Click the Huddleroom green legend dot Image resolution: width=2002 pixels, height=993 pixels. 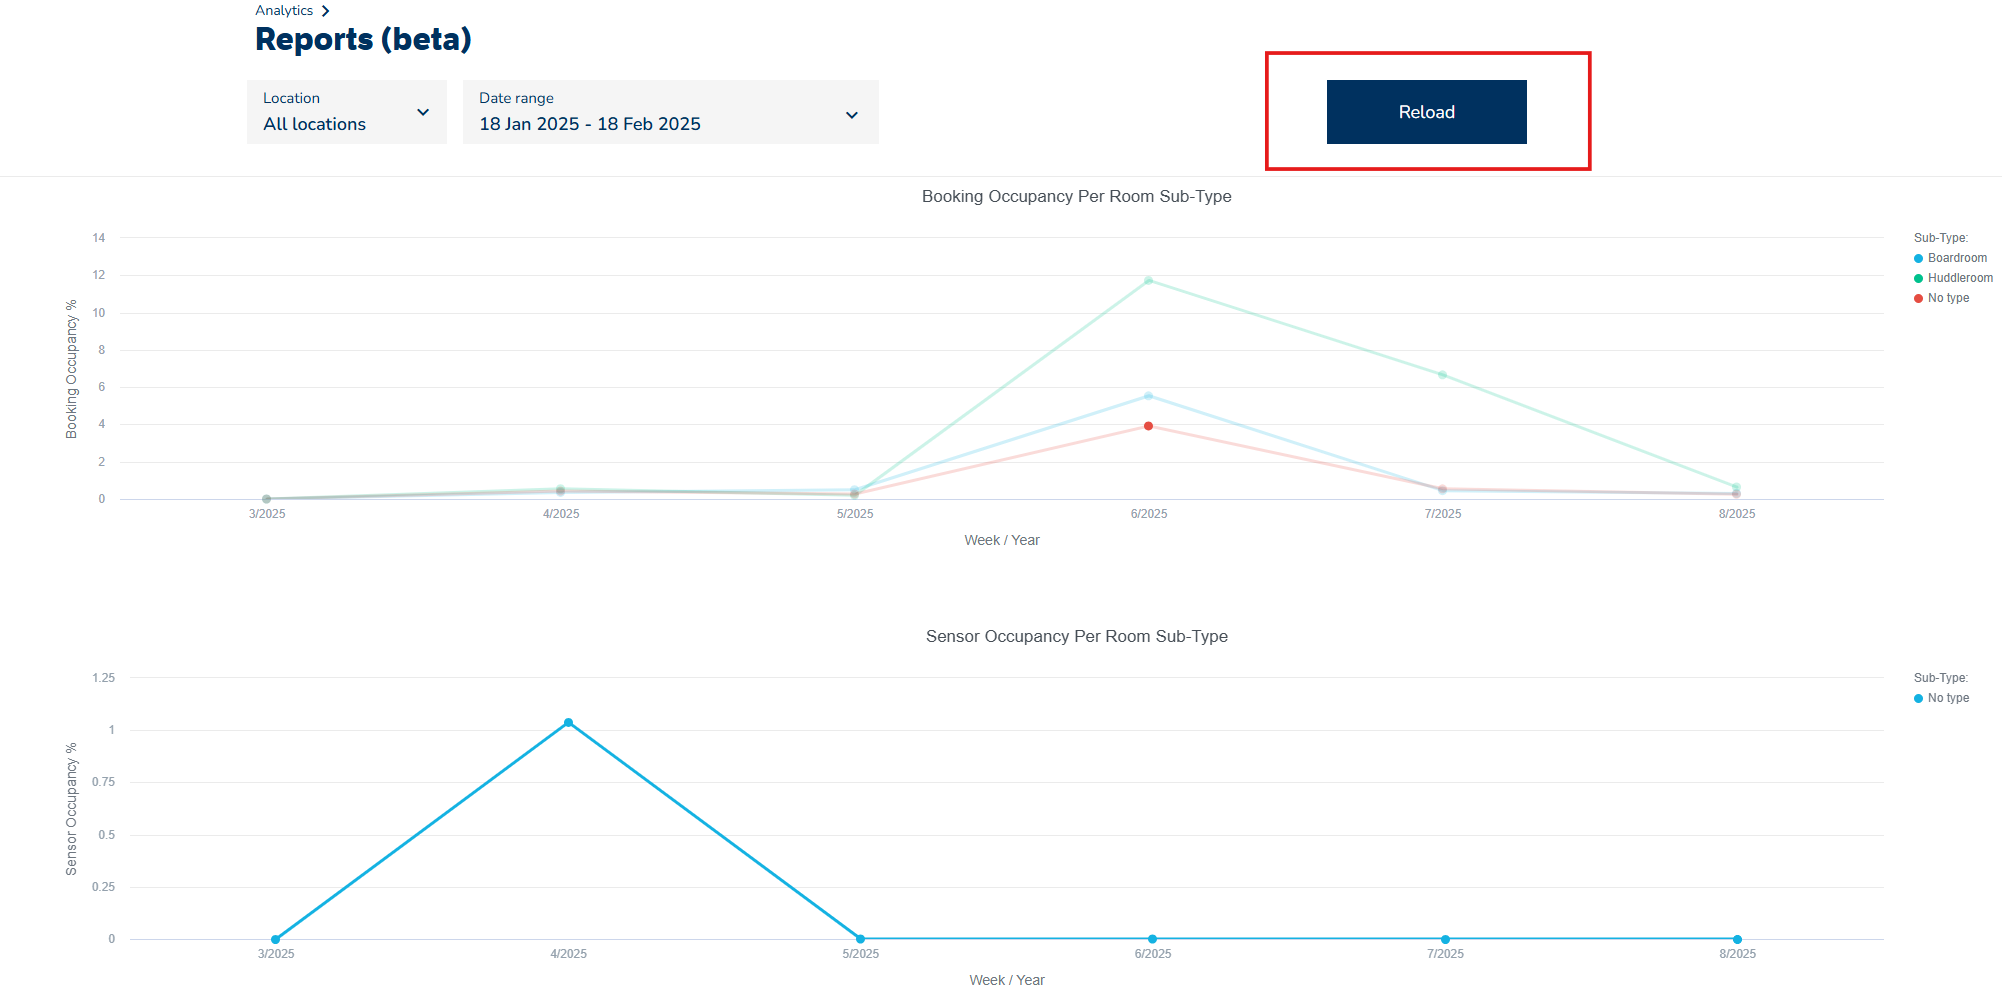[1918, 278]
